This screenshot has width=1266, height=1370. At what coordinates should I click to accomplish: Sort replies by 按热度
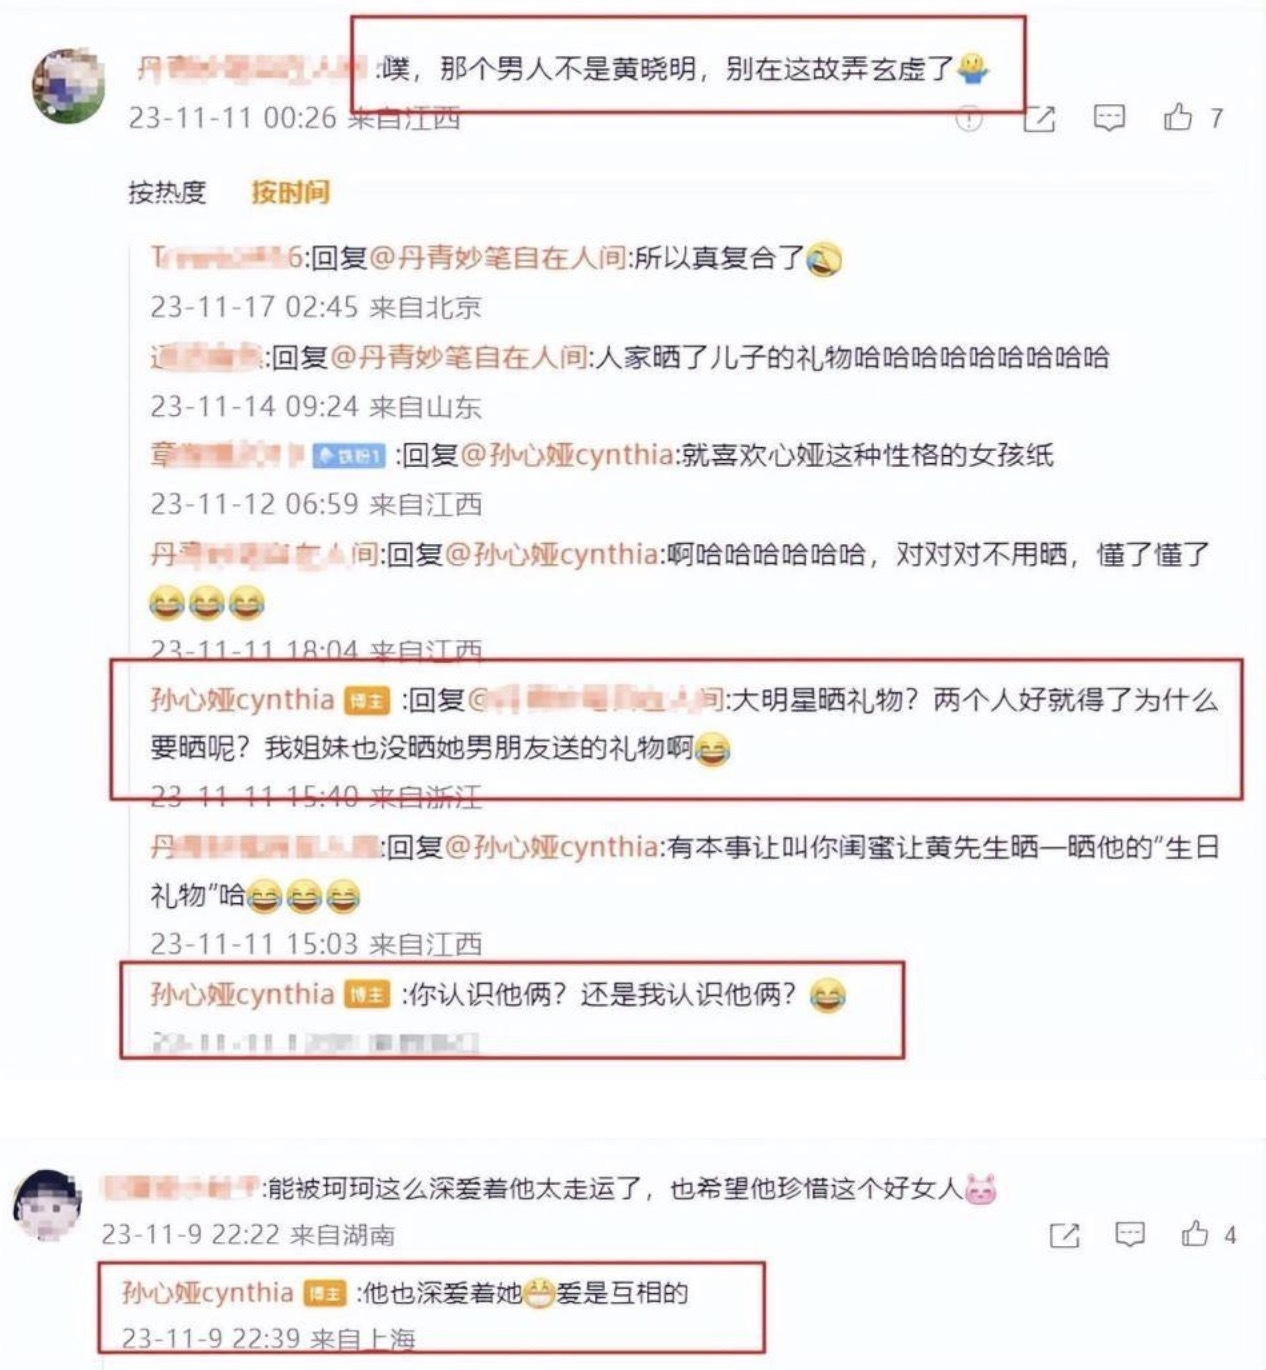pos(167,192)
